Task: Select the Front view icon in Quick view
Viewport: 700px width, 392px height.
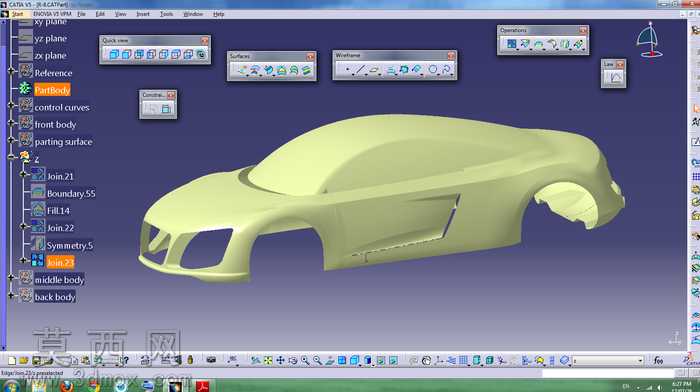Action: (x=126, y=54)
